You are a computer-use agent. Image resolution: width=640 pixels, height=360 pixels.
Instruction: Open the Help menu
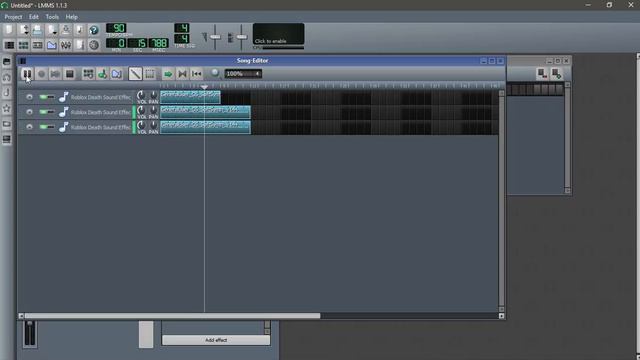(71, 17)
